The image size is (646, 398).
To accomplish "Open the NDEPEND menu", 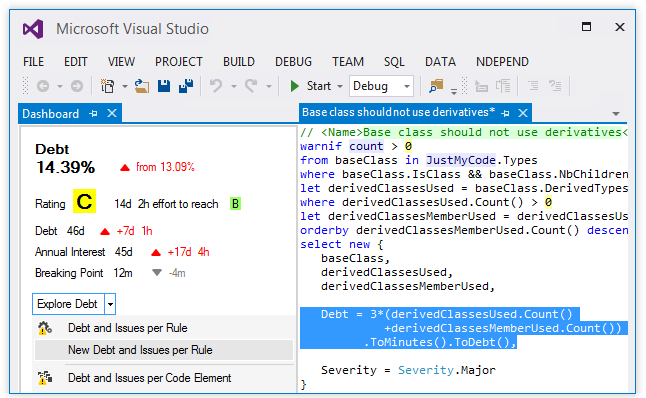I will [x=502, y=62].
